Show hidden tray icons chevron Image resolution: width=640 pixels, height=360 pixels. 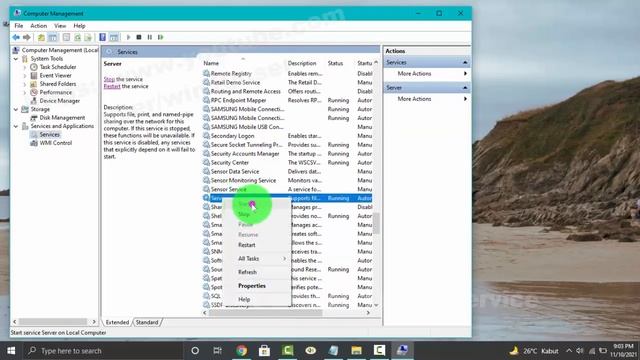tap(569, 351)
